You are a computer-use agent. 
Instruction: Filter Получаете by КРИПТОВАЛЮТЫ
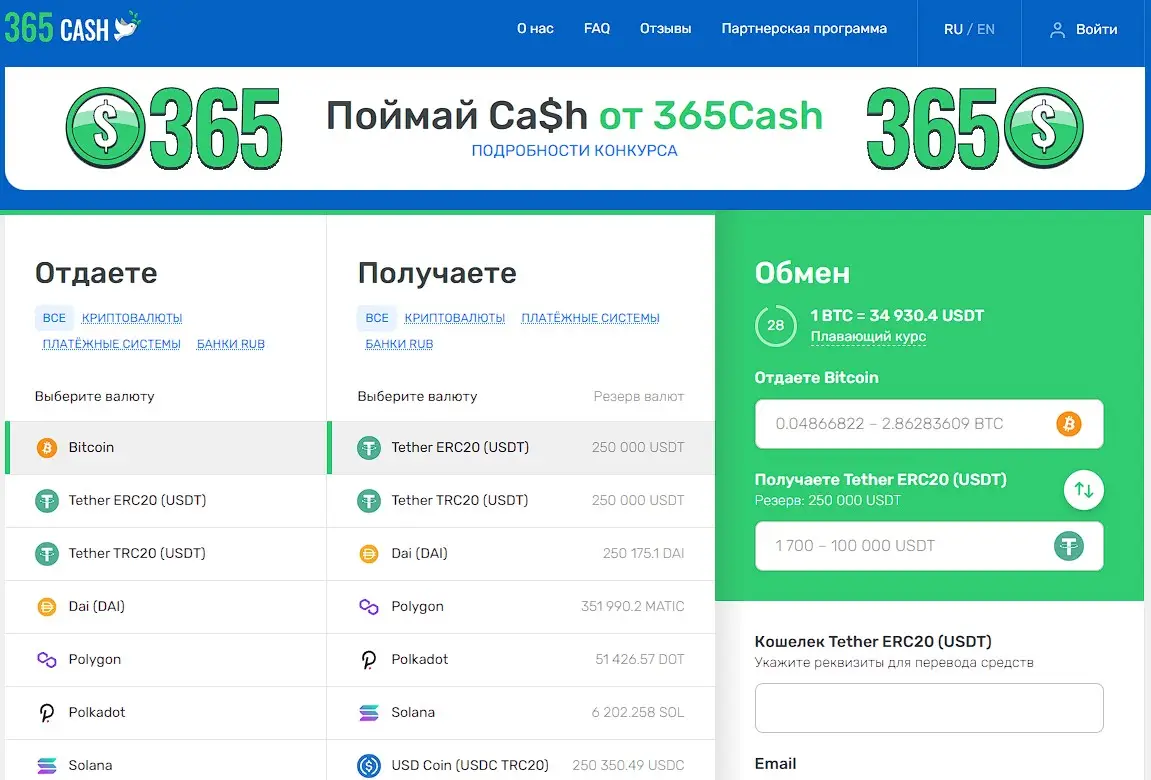(x=454, y=318)
